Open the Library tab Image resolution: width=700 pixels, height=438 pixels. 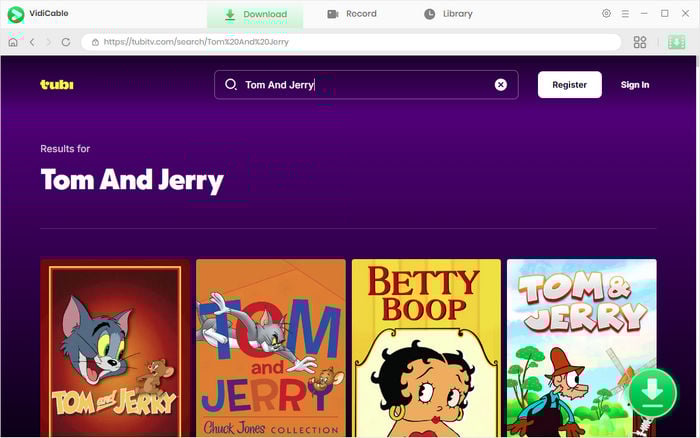pyautogui.click(x=448, y=14)
